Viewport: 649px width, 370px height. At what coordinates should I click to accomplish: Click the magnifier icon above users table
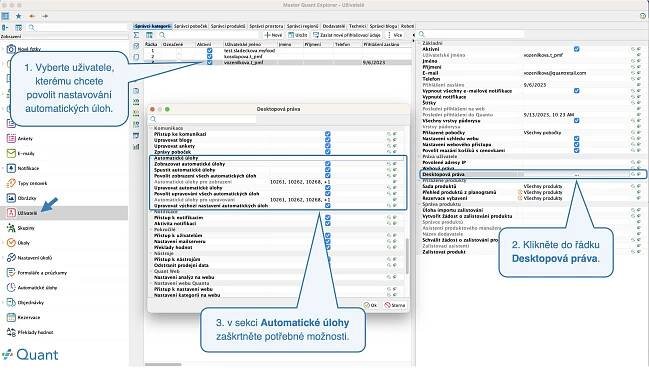coord(162,35)
